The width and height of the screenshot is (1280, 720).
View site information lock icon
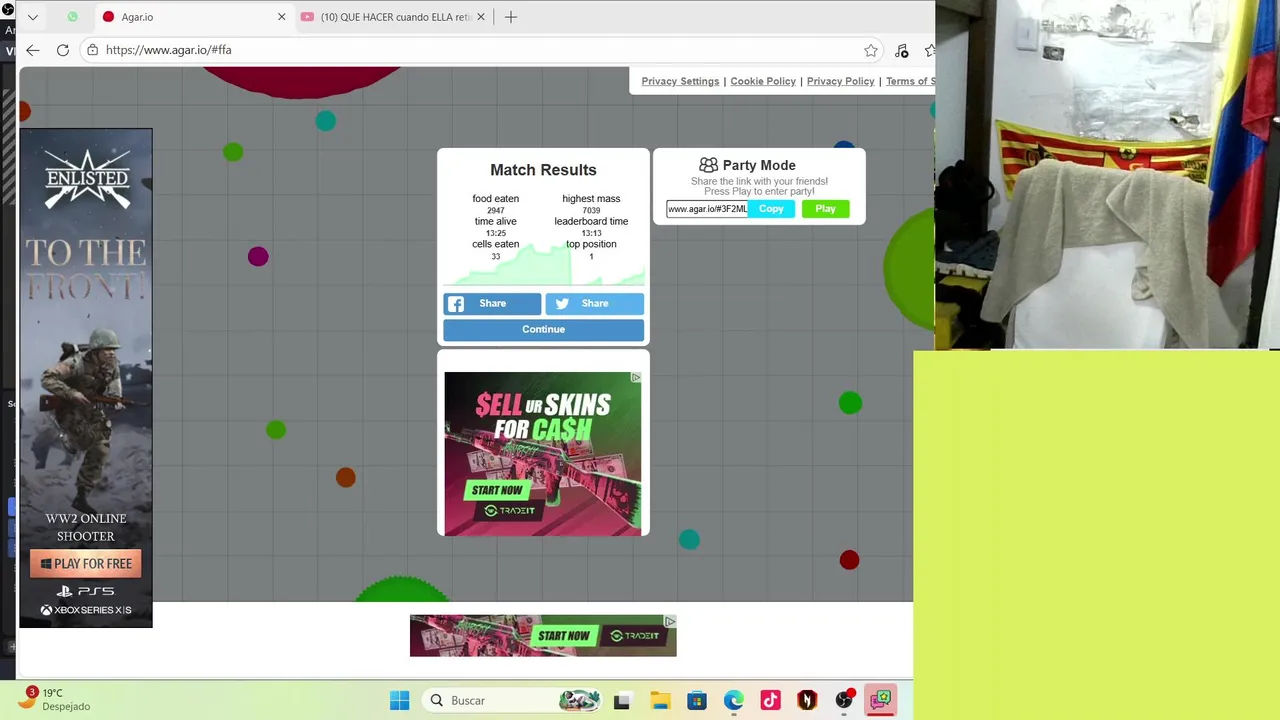click(x=93, y=50)
